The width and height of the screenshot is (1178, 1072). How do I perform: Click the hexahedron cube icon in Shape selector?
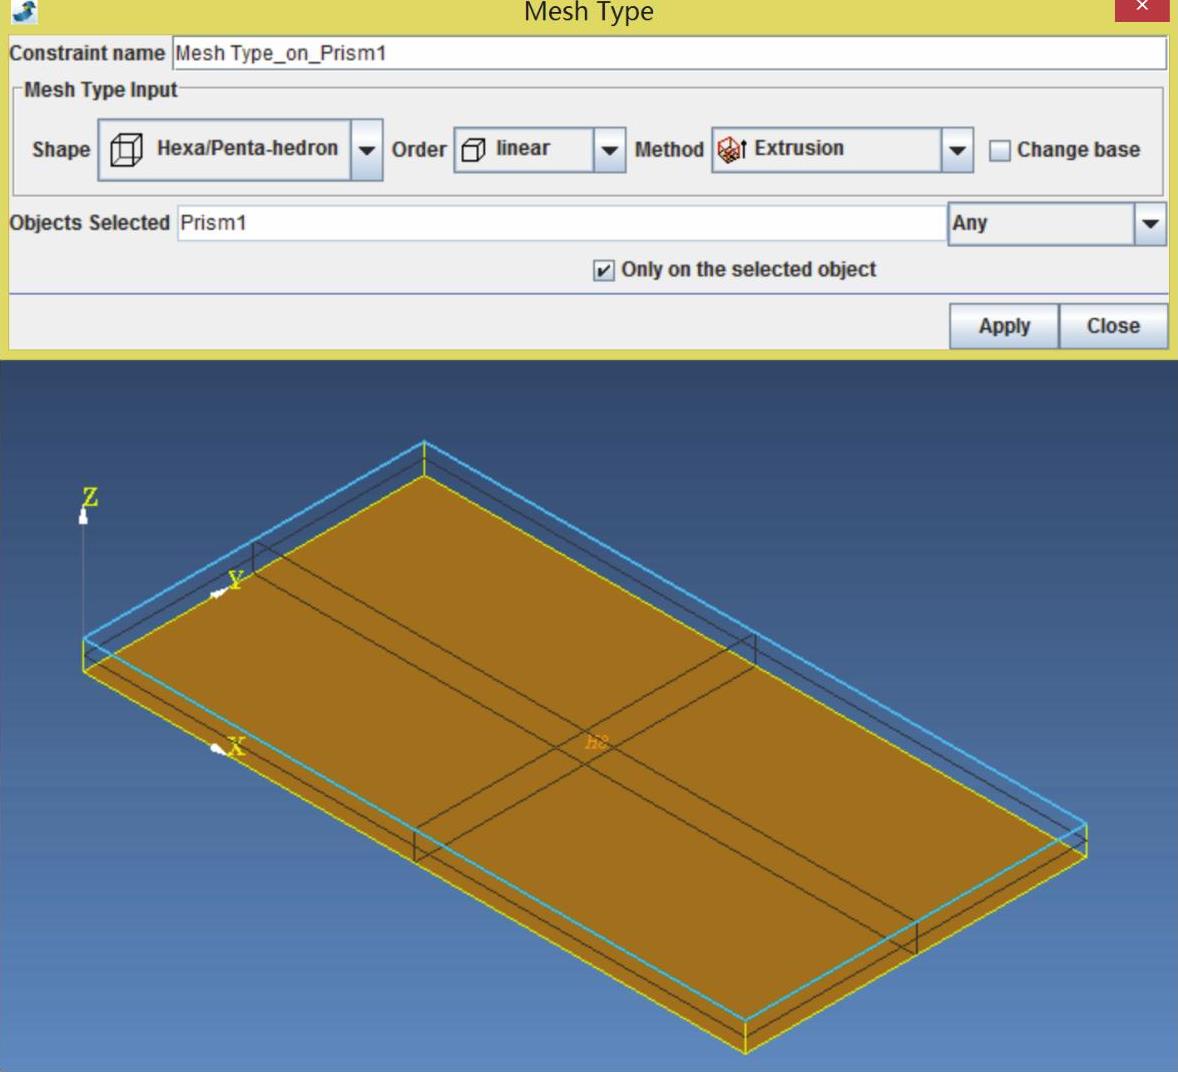pyautogui.click(x=126, y=150)
